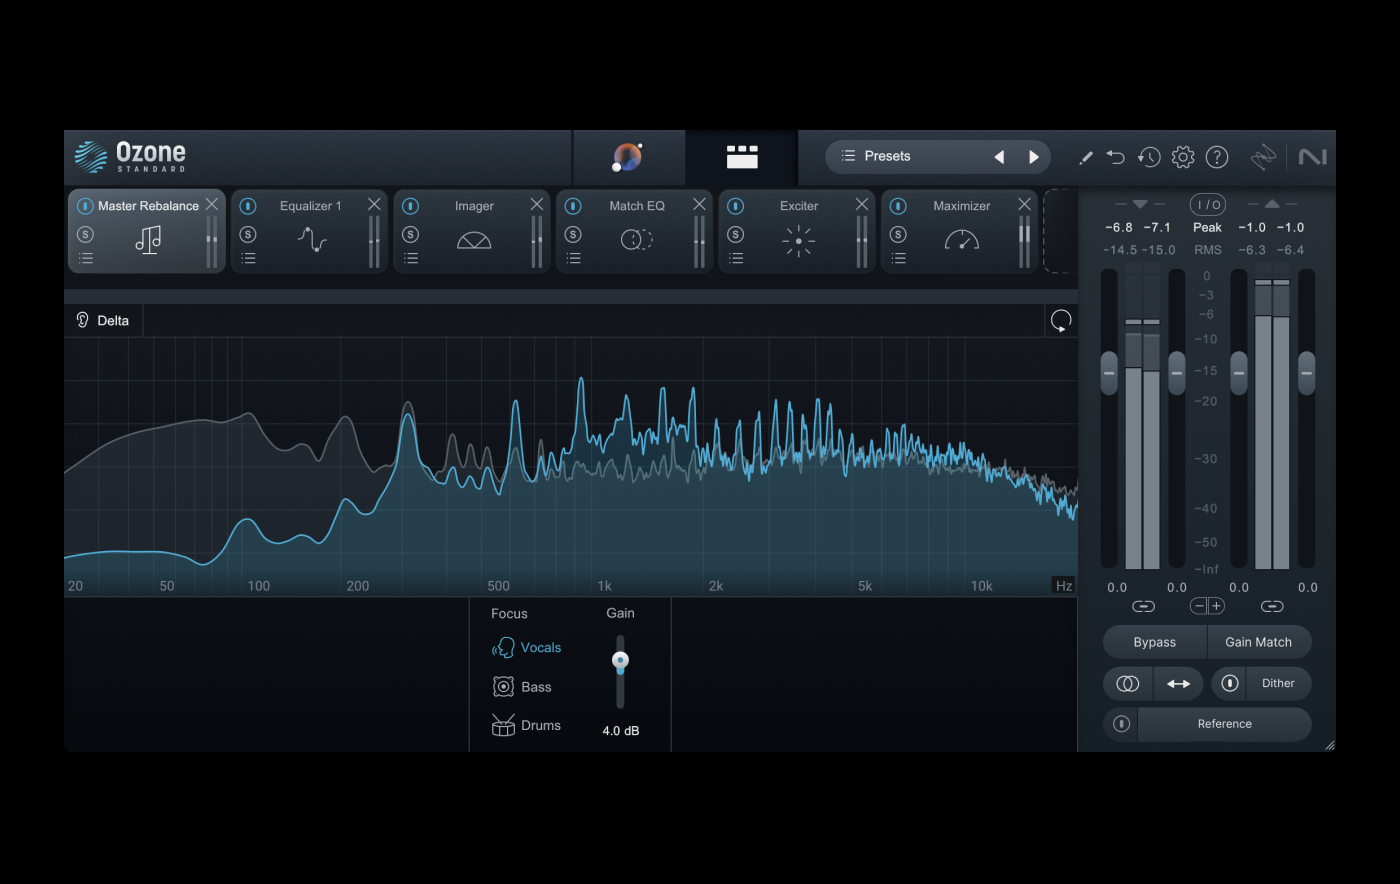Image resolution: width=1400 pixels, height=884 pixels.
Task: Open the undo history clock icon
Action: (1149, 157)
